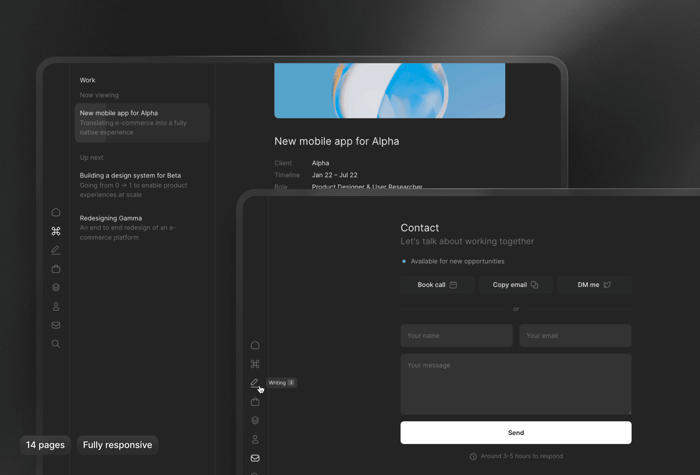This screenshot has height=475, width=700.
Task: Open envelope contact icon in Work window sidebar
Action: [x=56, y=325]
